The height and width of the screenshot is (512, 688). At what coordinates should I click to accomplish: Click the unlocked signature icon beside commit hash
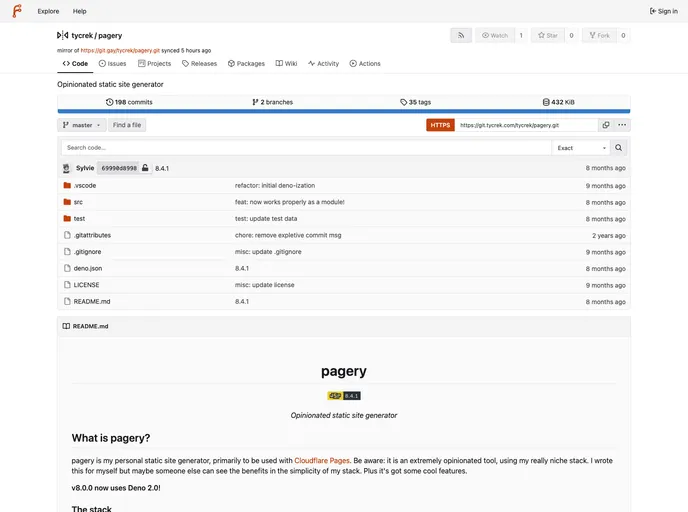coord(145,168)
